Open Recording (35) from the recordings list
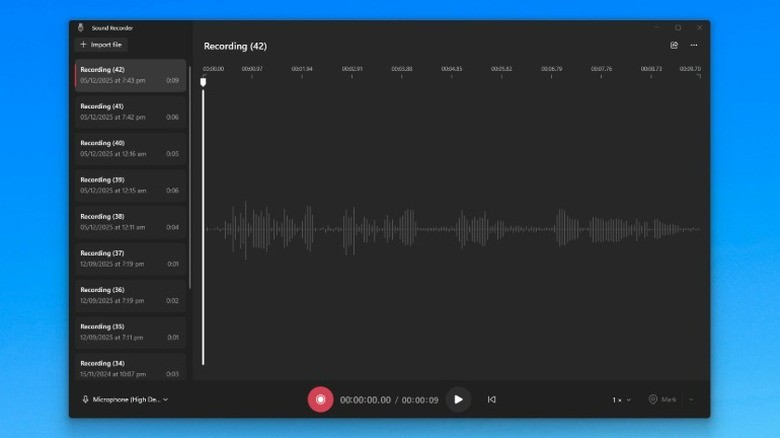 (130, 331)
